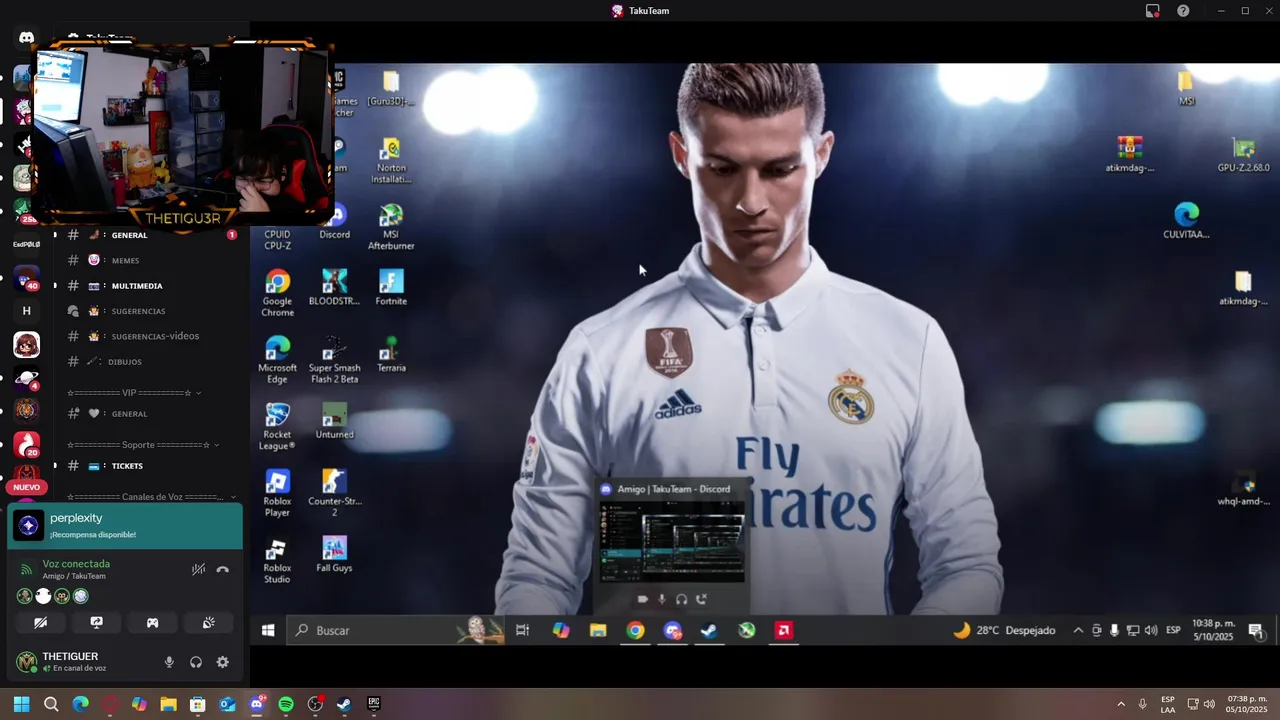
Task: Click the AMD software icon in the streamed taskbar
Action: pos(784,630)
